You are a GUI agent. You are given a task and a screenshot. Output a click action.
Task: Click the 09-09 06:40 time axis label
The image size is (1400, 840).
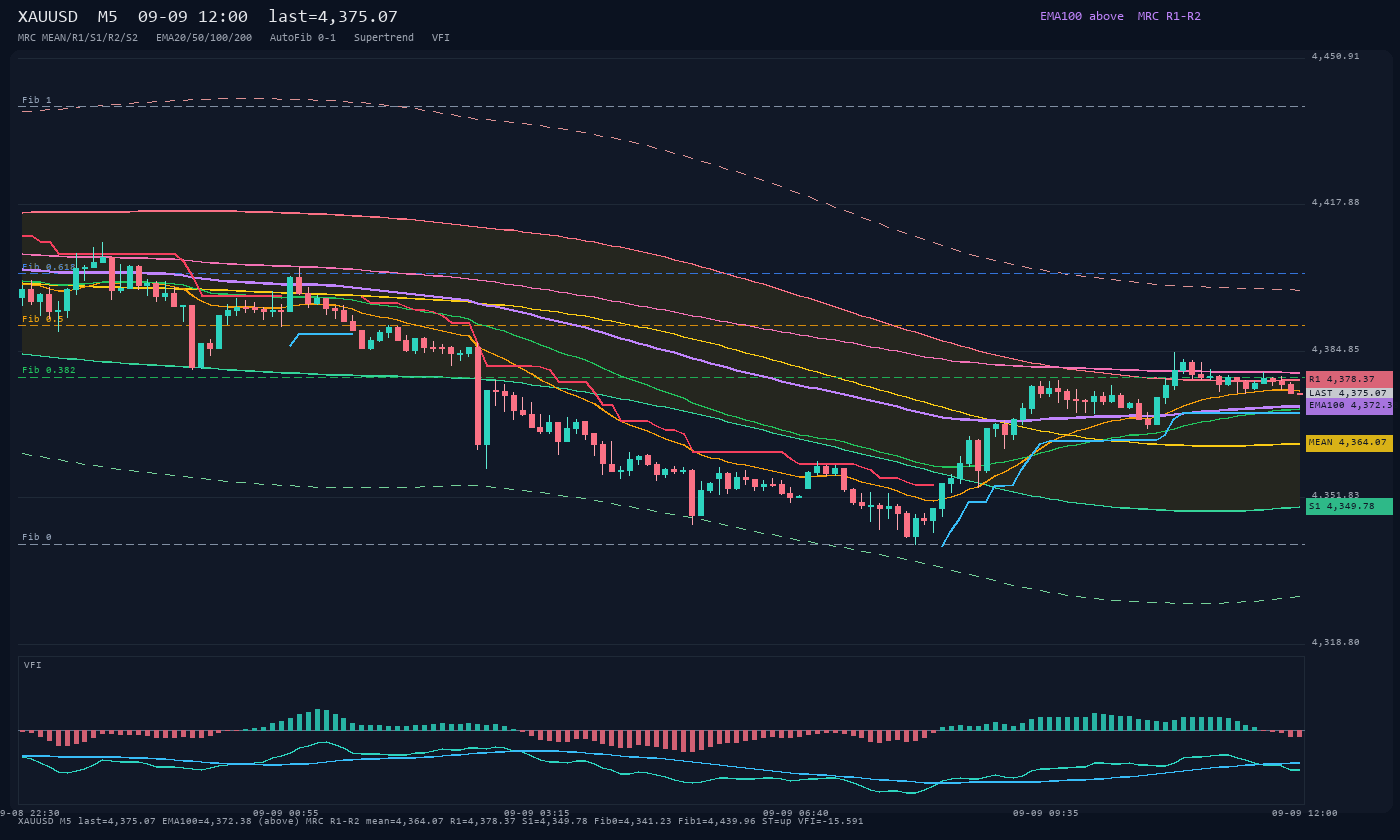click(796, 813)
